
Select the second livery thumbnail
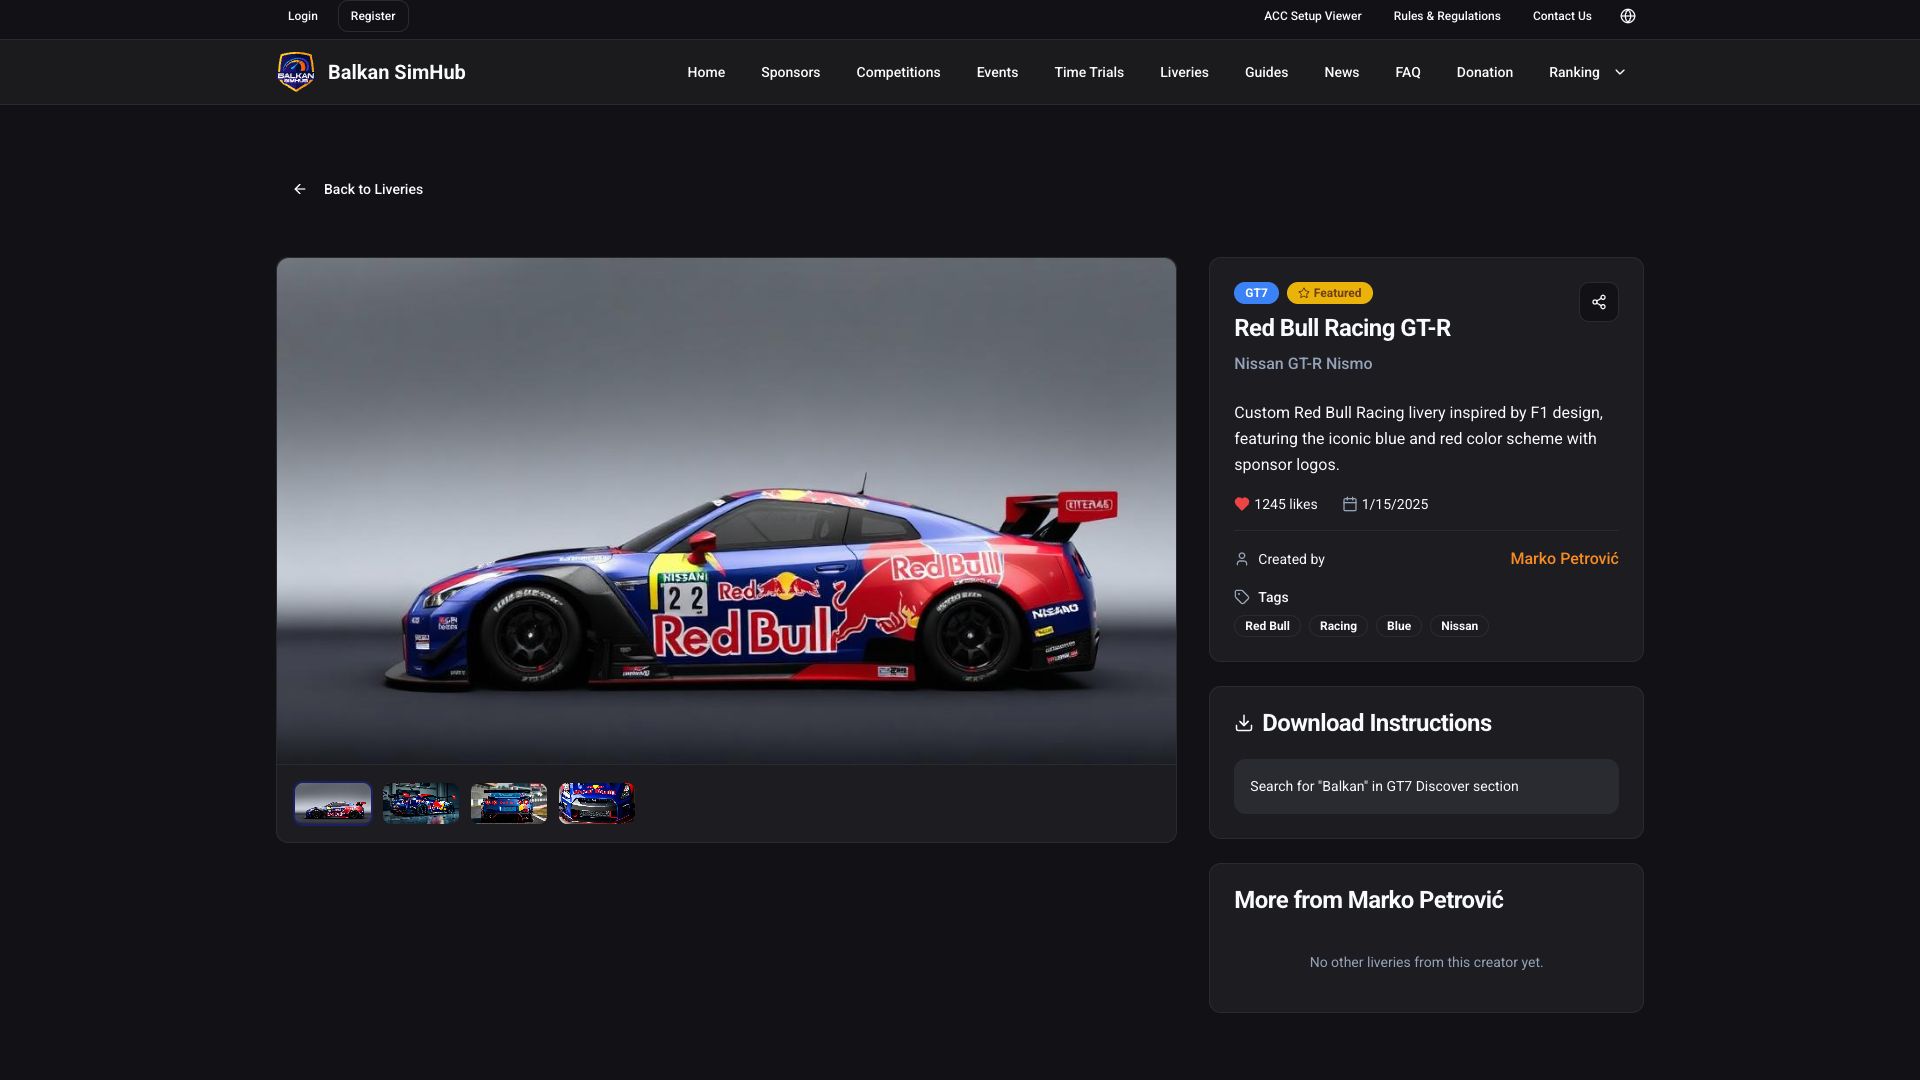coord(420,803)
